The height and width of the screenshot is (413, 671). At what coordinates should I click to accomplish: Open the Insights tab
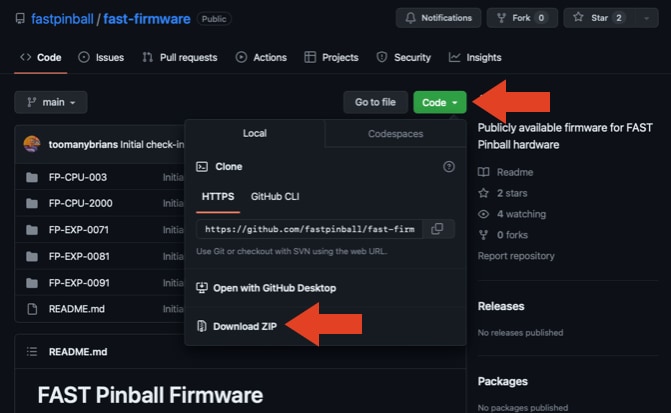pos(475,57)
